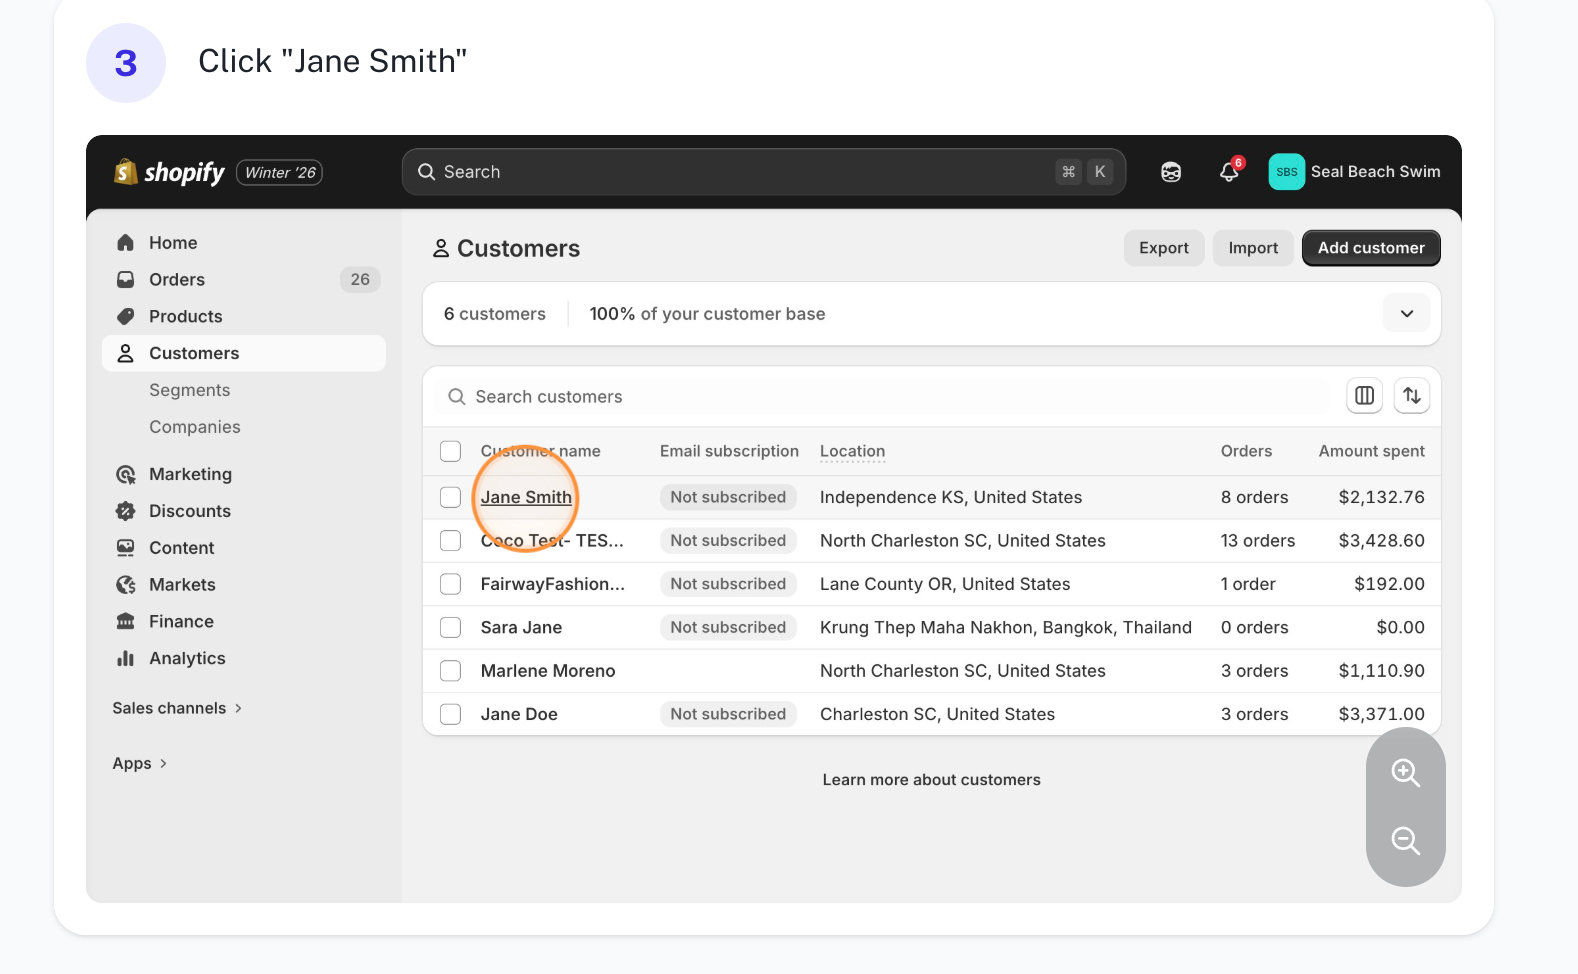
Task: Open Orders in the sidebar
Action: coord(177,280)
